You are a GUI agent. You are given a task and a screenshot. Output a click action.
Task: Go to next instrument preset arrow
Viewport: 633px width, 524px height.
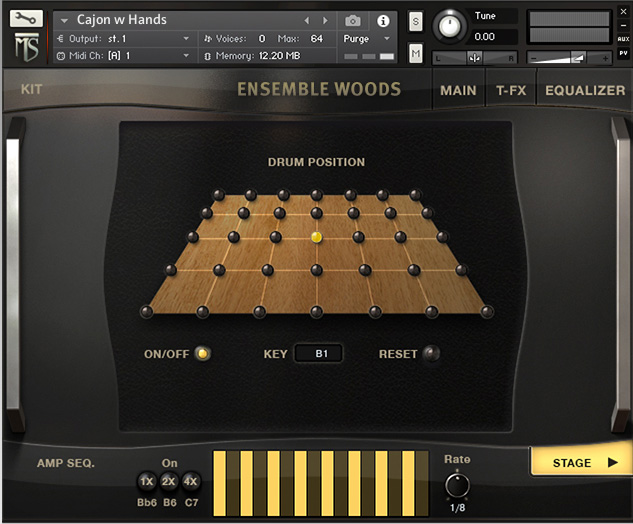[x=325, y=20]
